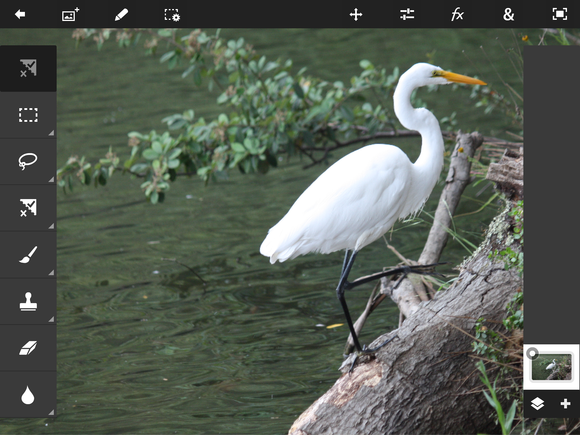Open the adjustments sliders menu
The height and width of the screenshot is (435, 580).
[407, 14]
